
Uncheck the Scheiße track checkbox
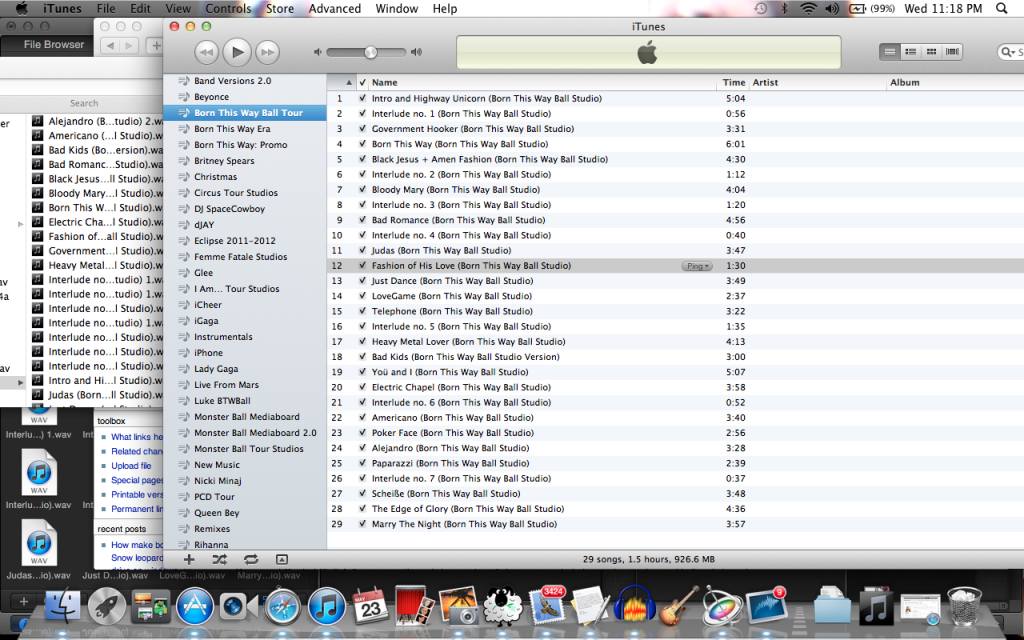point(362,493)
